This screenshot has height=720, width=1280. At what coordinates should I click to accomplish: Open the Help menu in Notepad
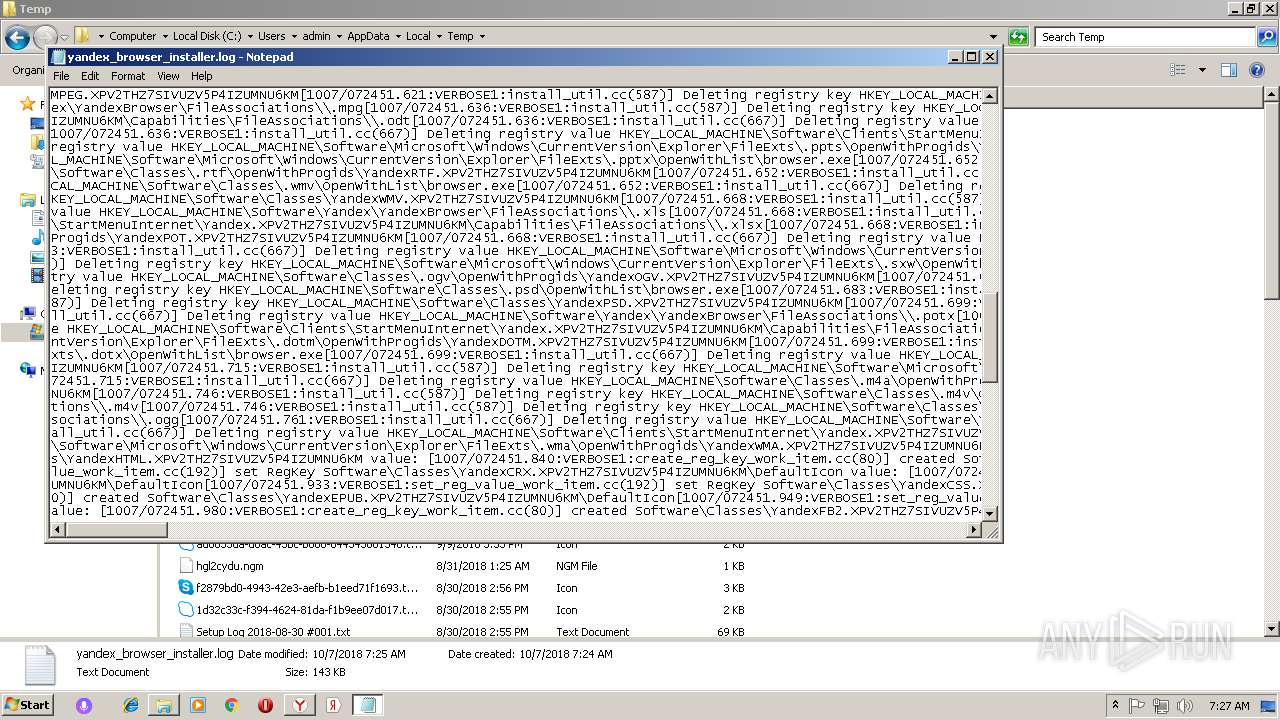[202, 76]
